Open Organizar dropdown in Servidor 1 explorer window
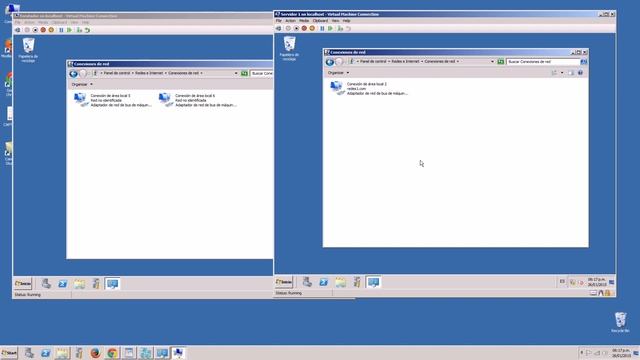The width and height of the screenshot is (640, 360). tap(338, 73)
